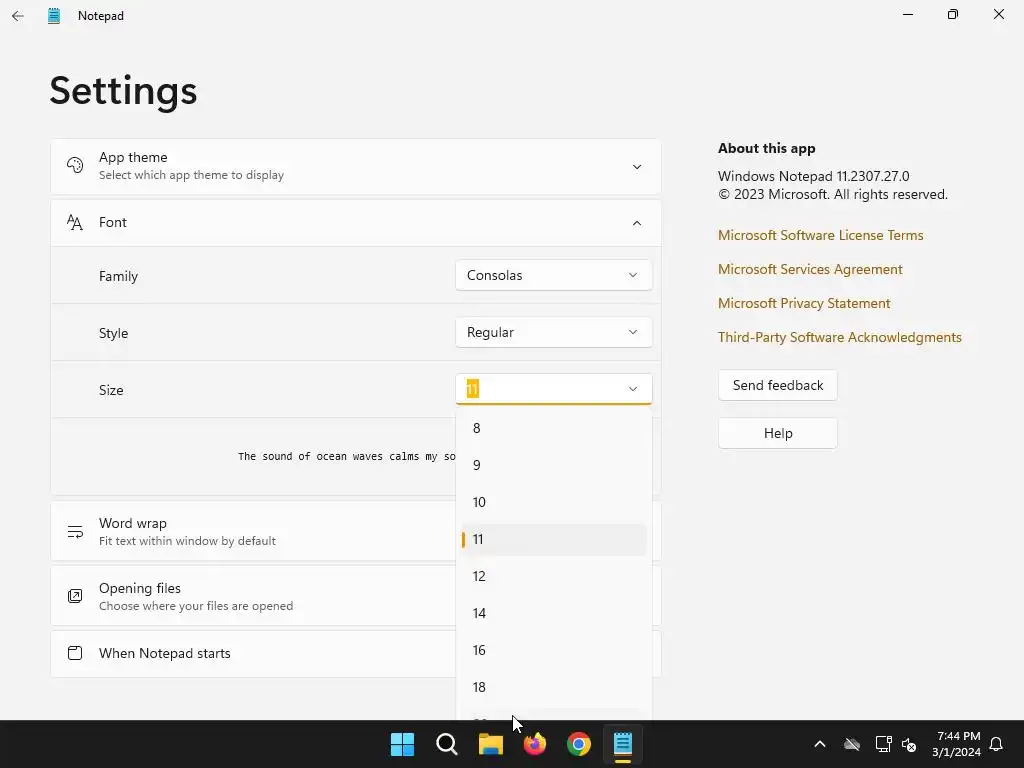
Task: Select font size 11 in the list
Action: pyautogui.click(x=554, y=539)
